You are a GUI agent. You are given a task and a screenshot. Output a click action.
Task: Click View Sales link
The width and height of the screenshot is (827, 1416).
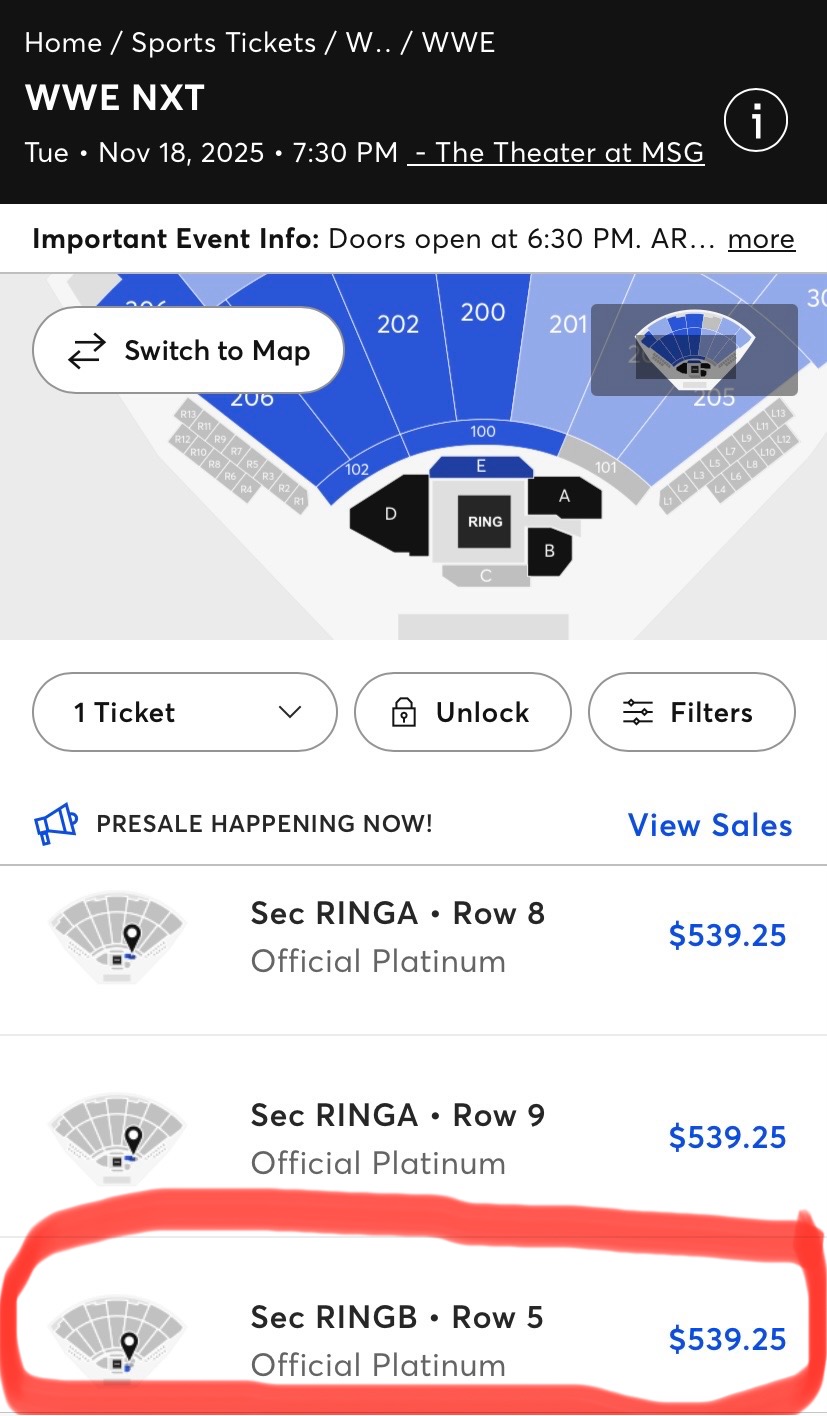pyautogui.click(x=709, y=825)
